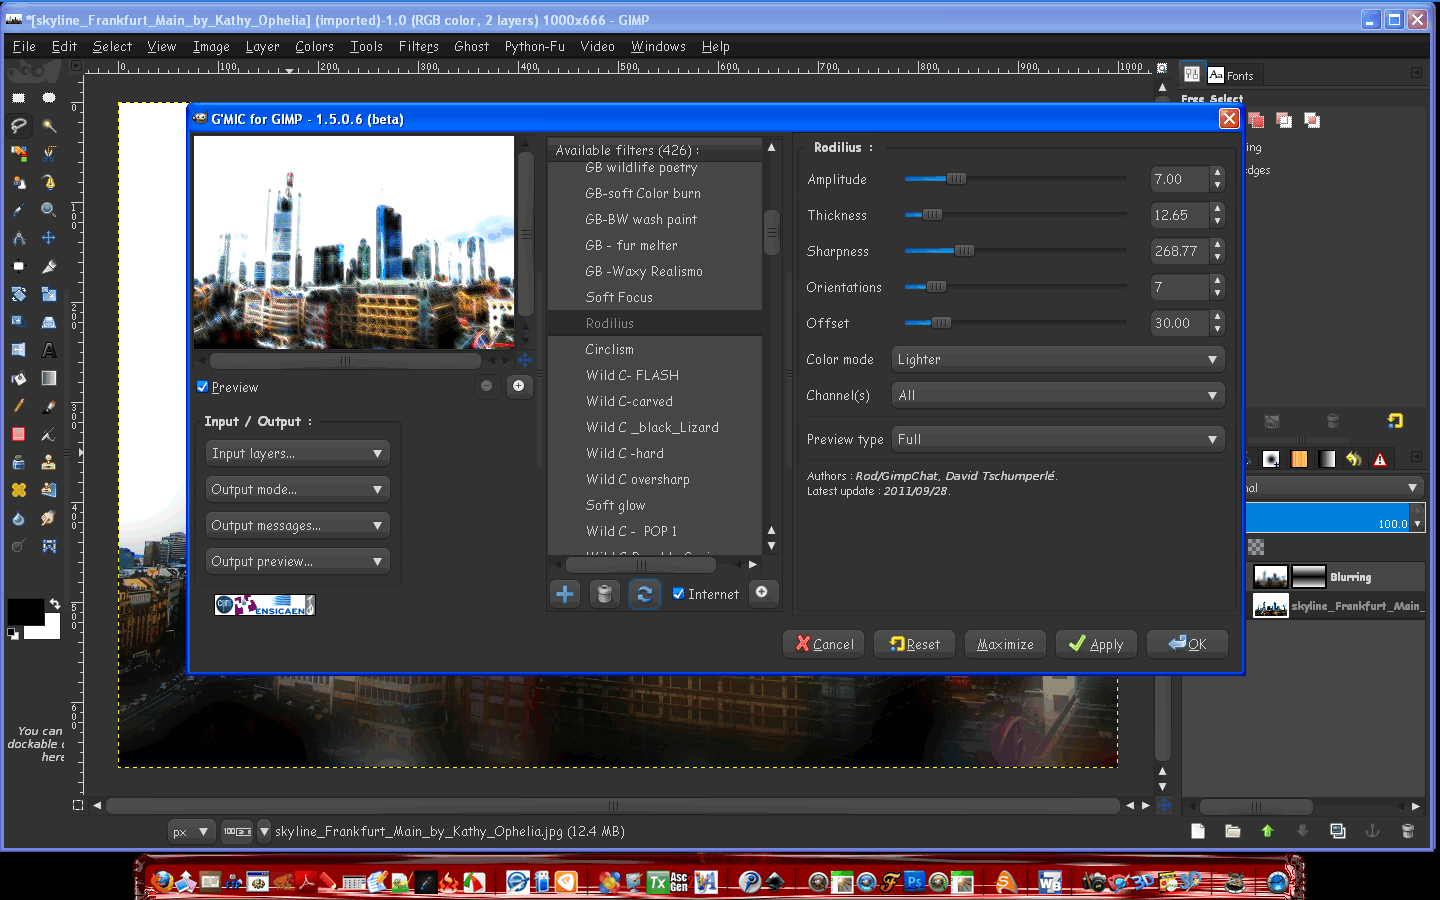Screen dimensions: 1440x900
Task: Click the Maximize button
Action: 1005,644
